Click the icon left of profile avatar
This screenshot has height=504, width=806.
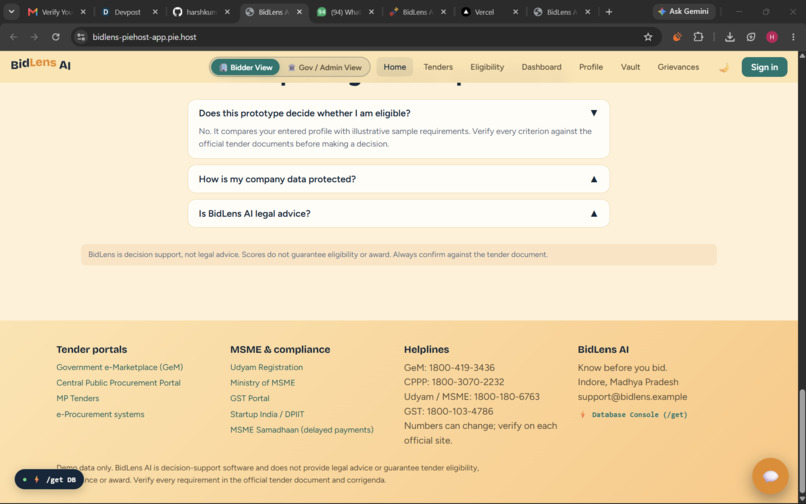click(751, 37)
